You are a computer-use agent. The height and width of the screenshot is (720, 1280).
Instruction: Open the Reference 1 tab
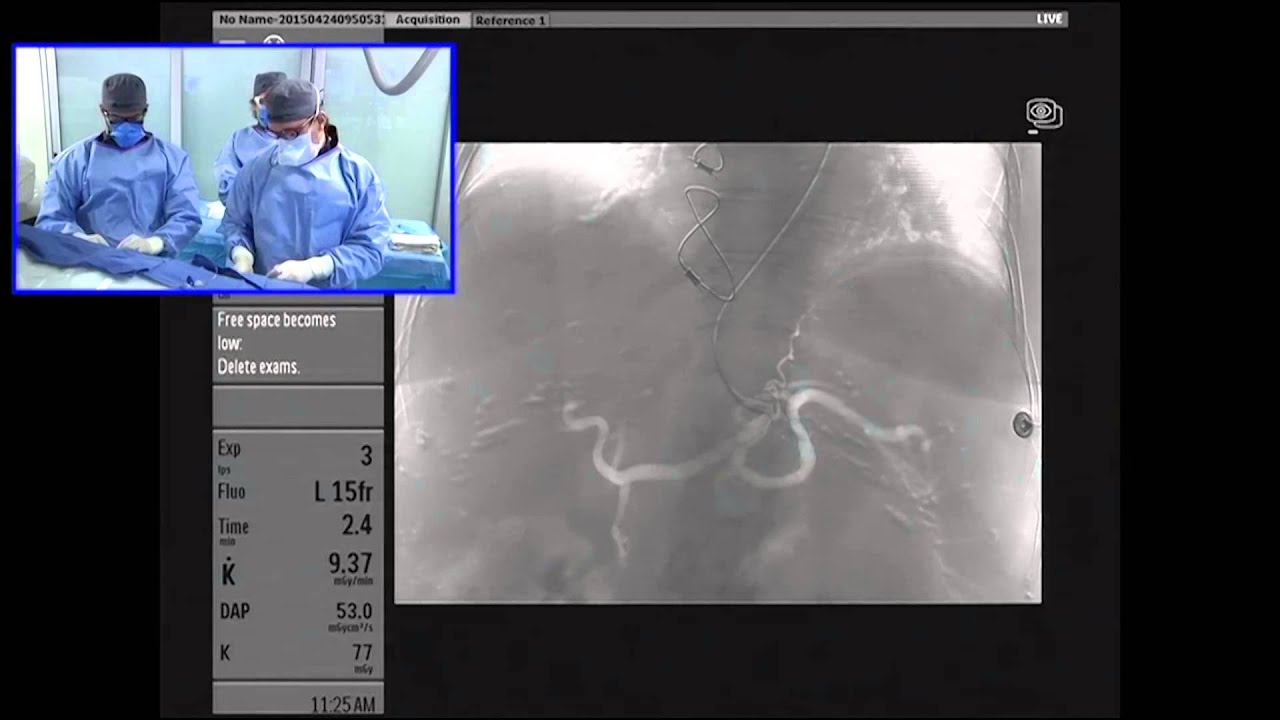[510, 20]
